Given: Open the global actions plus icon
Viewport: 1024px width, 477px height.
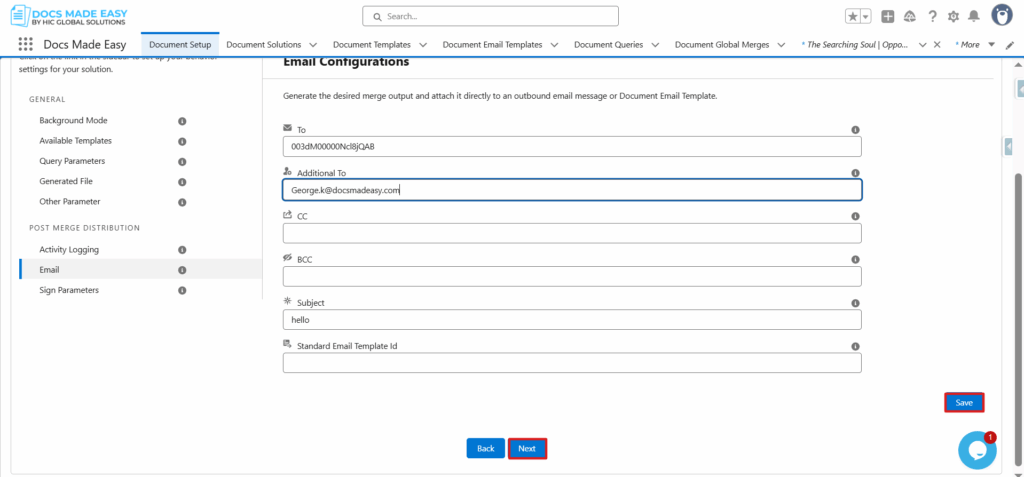Looking at the screenshot, I should 887,16.
